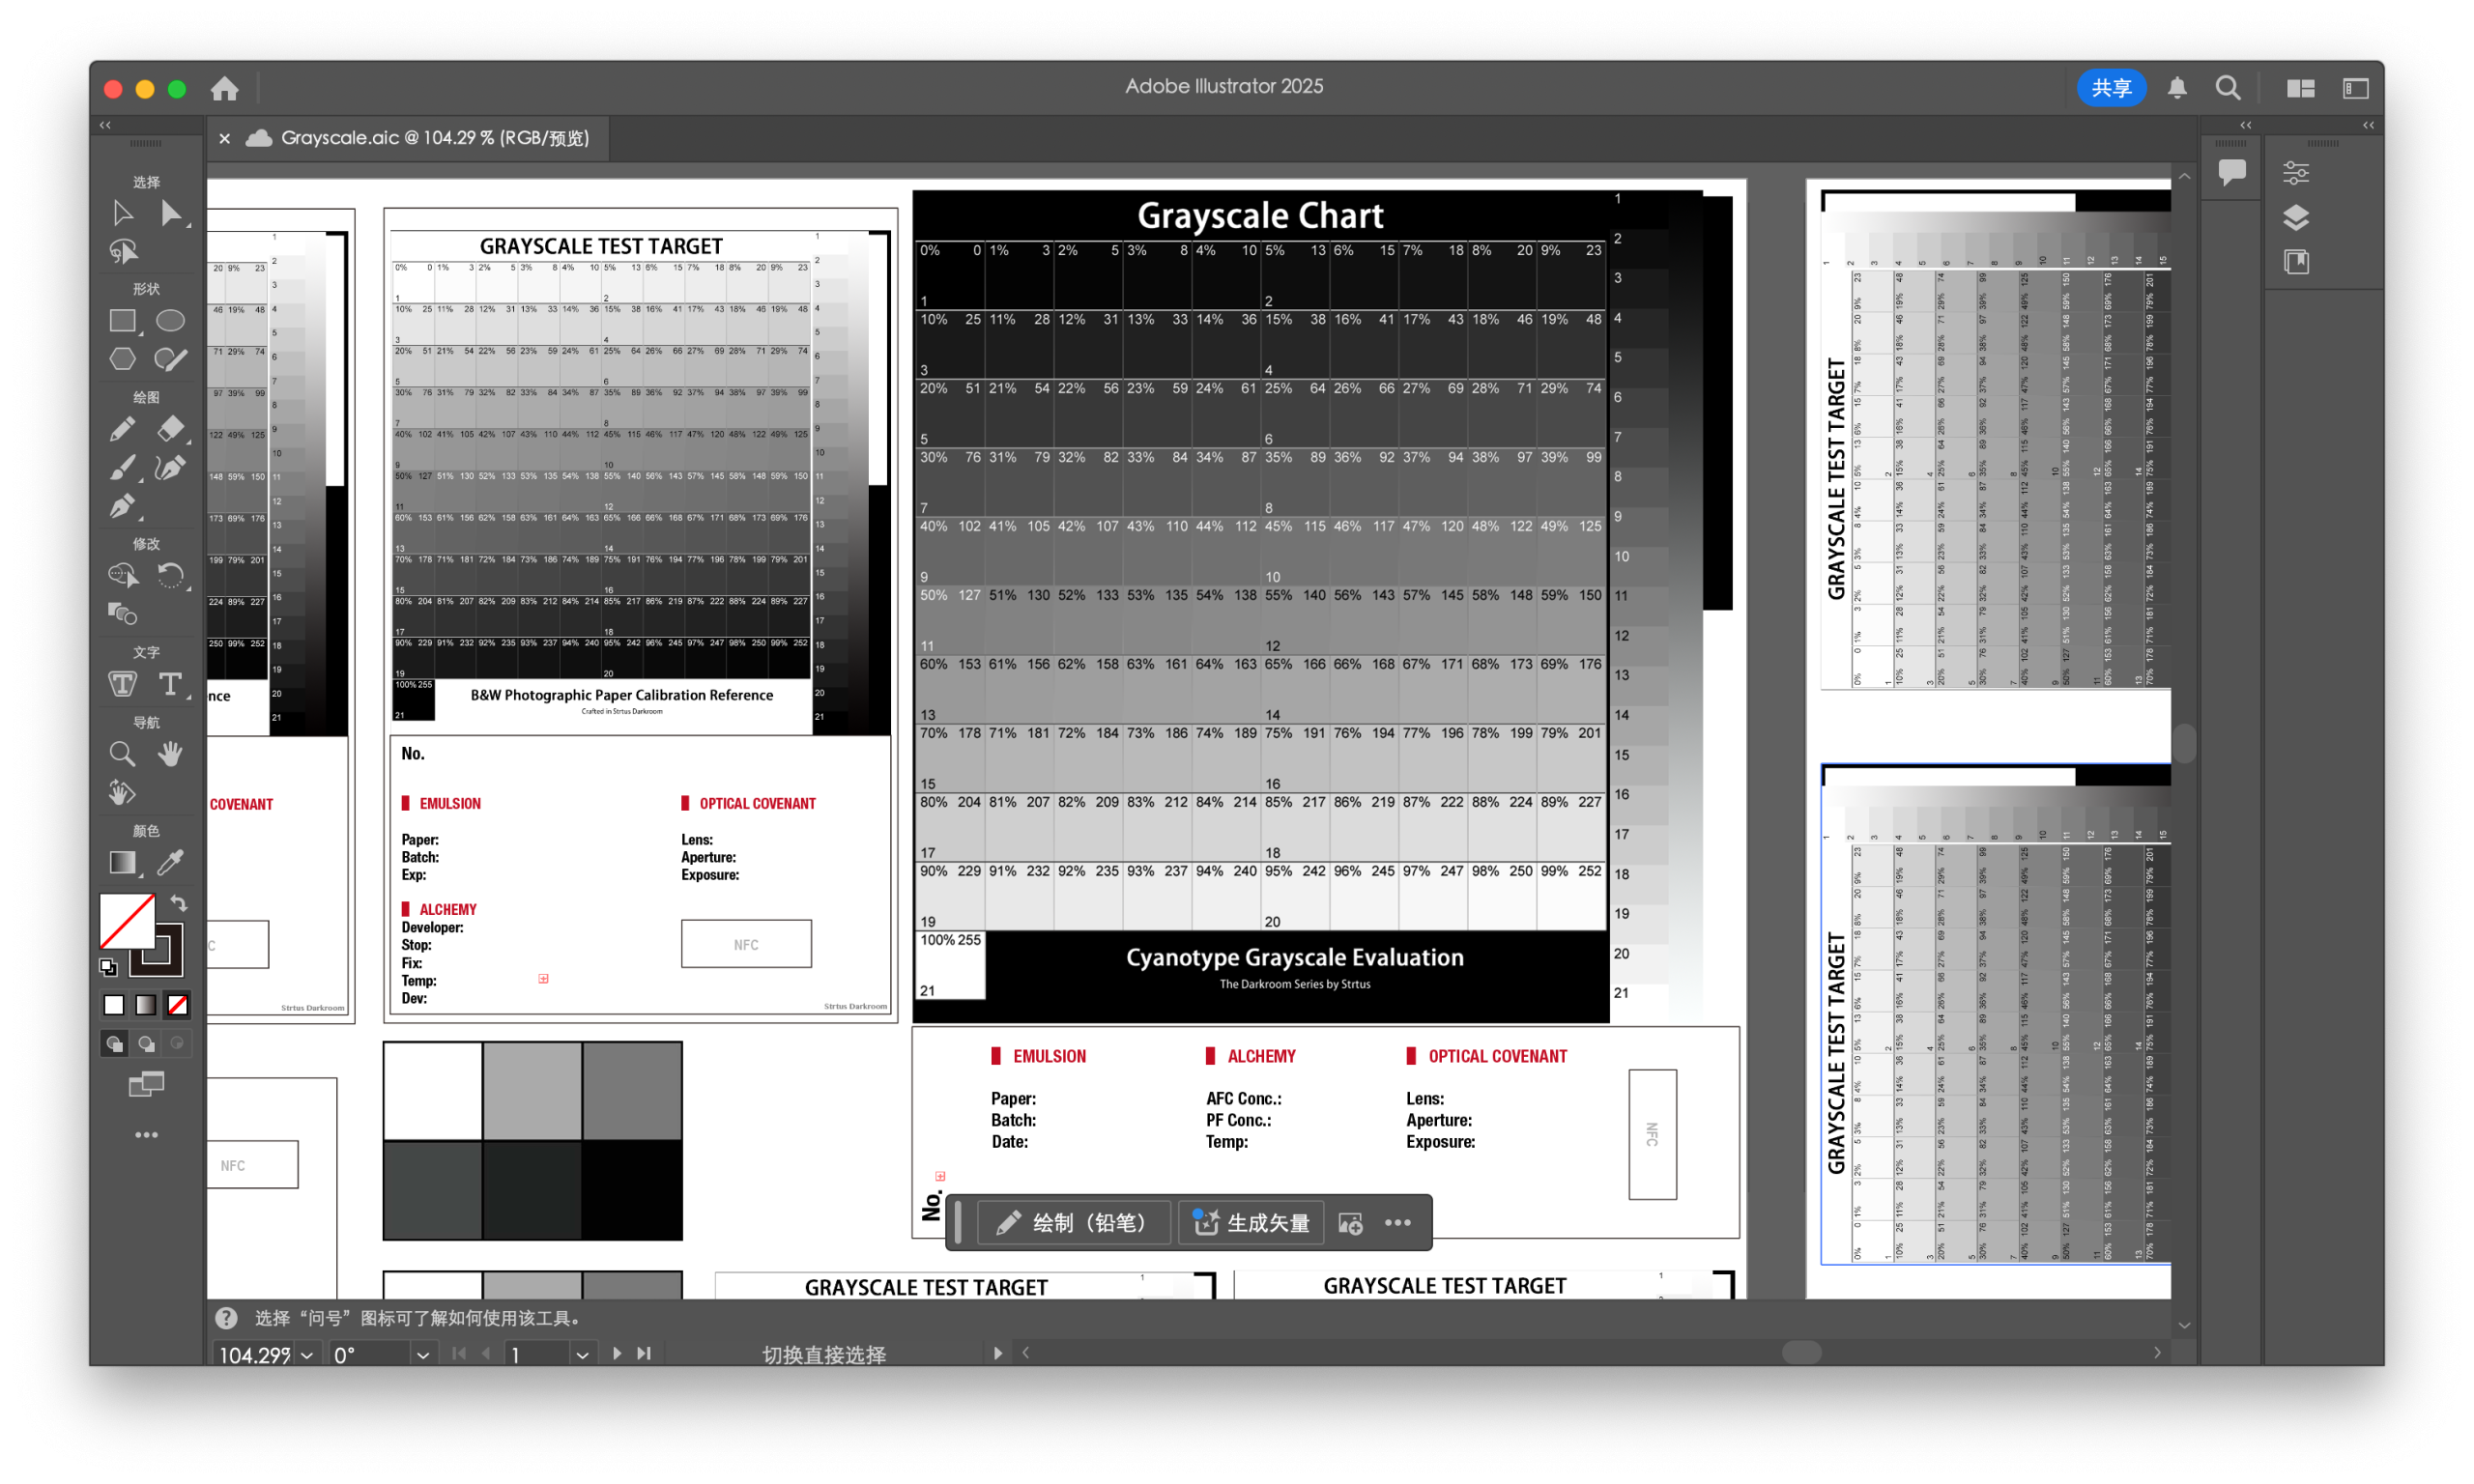
Task: Open the rotation angle dropdown
Action: coord(423,1355)
